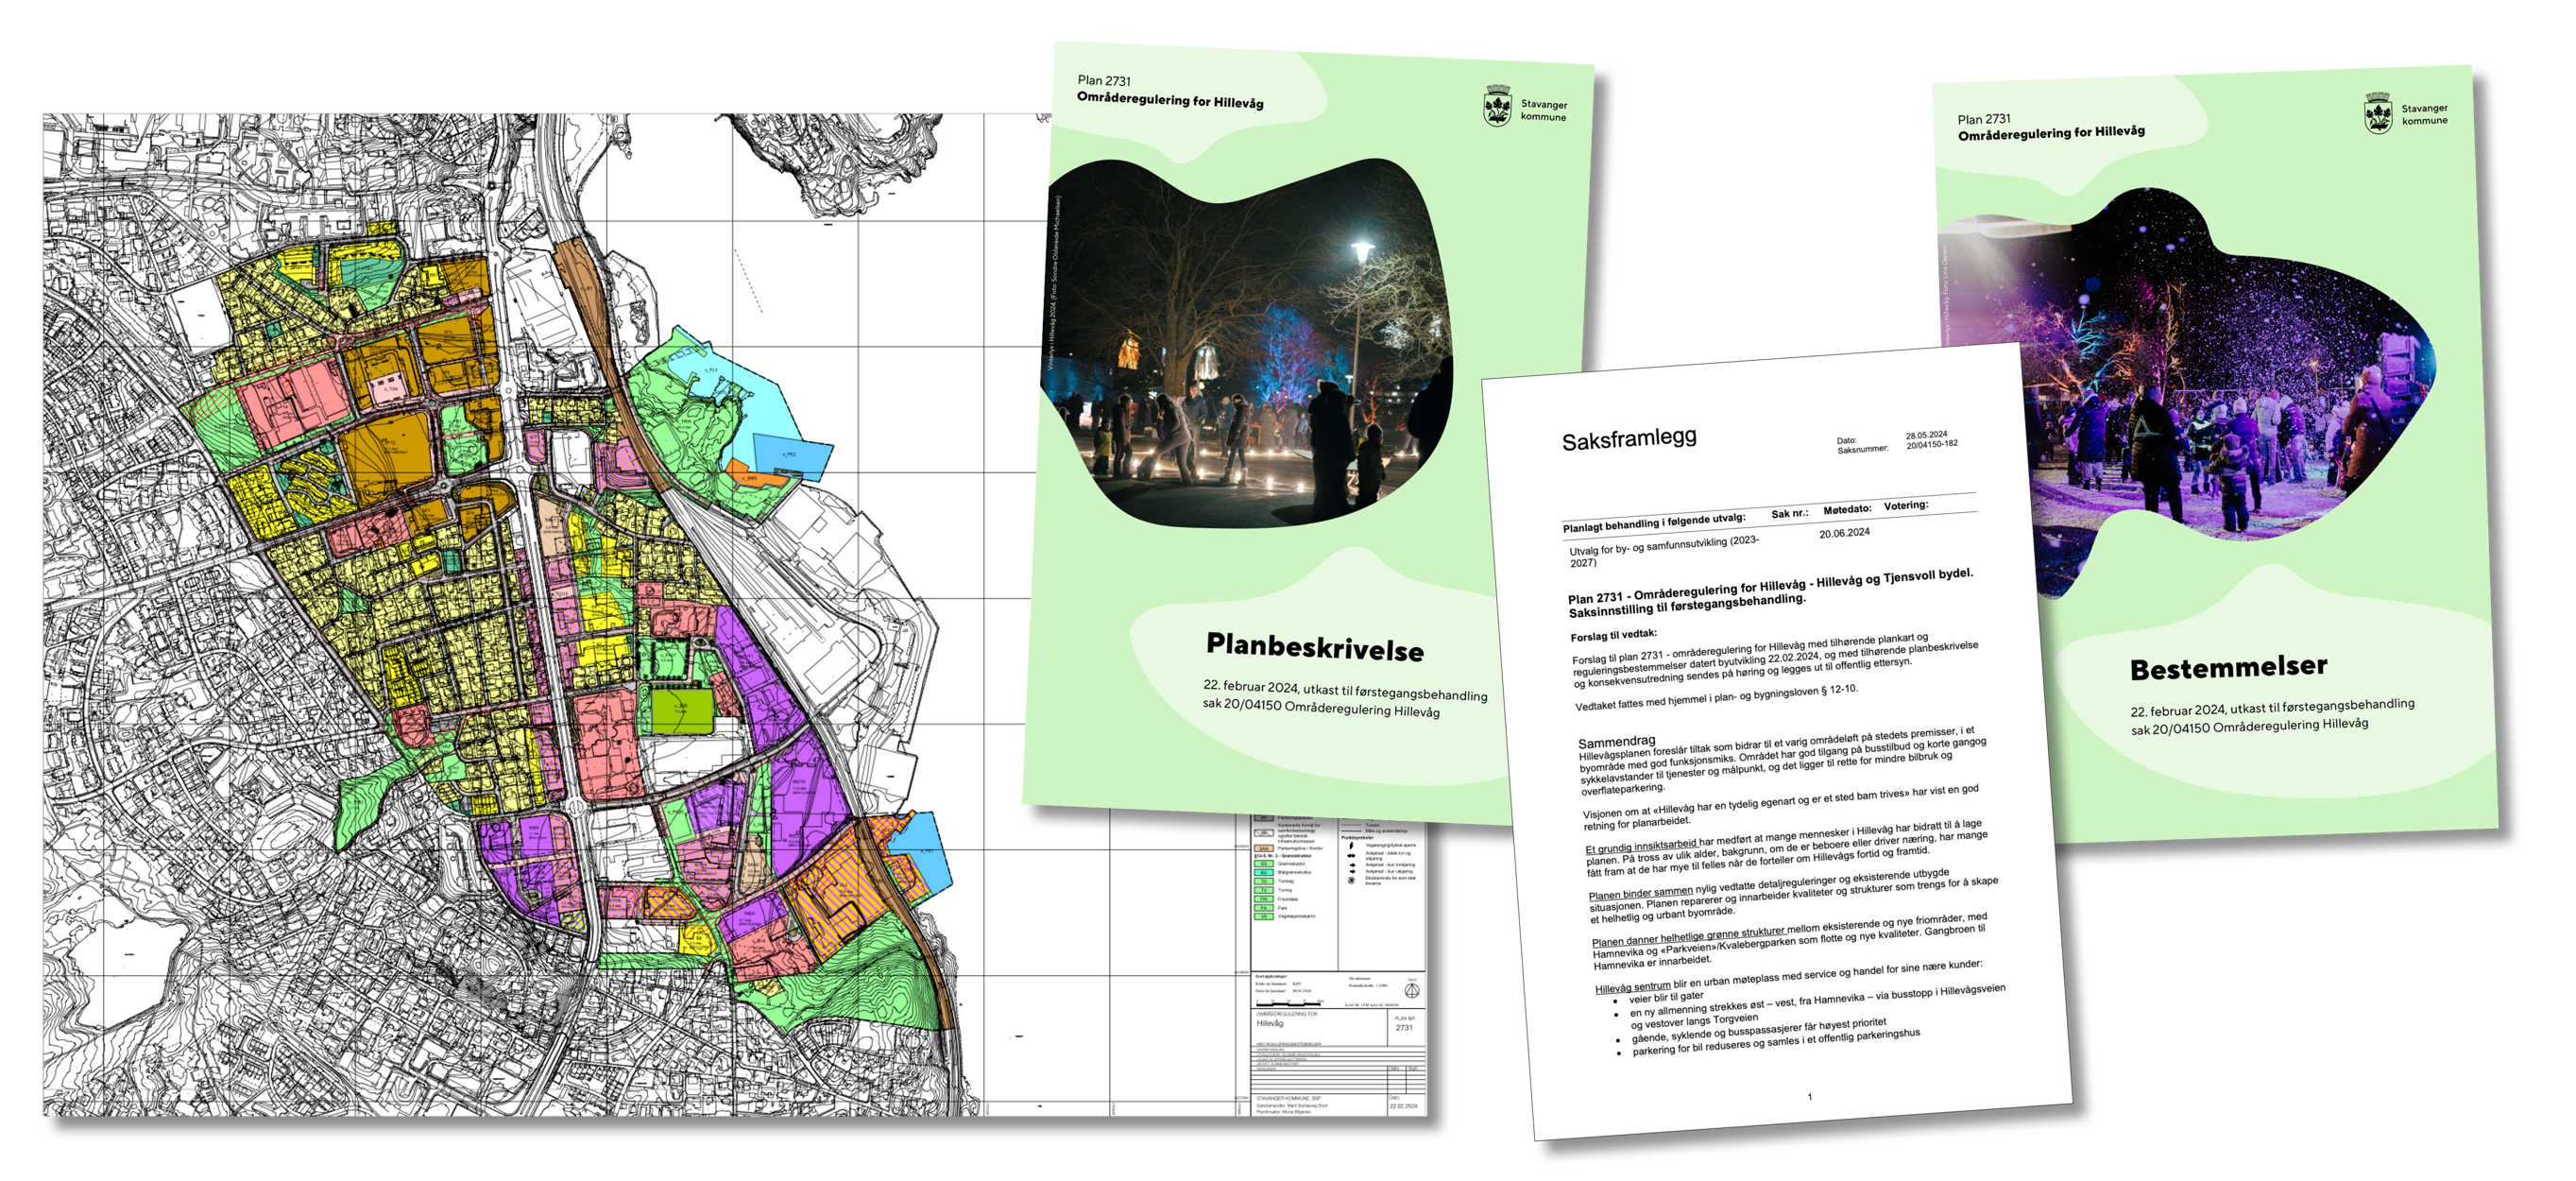The height and width of the screenshot is (1181, 2576).
Task: Click the scale bar in the map legend
Action: 1290,1004
